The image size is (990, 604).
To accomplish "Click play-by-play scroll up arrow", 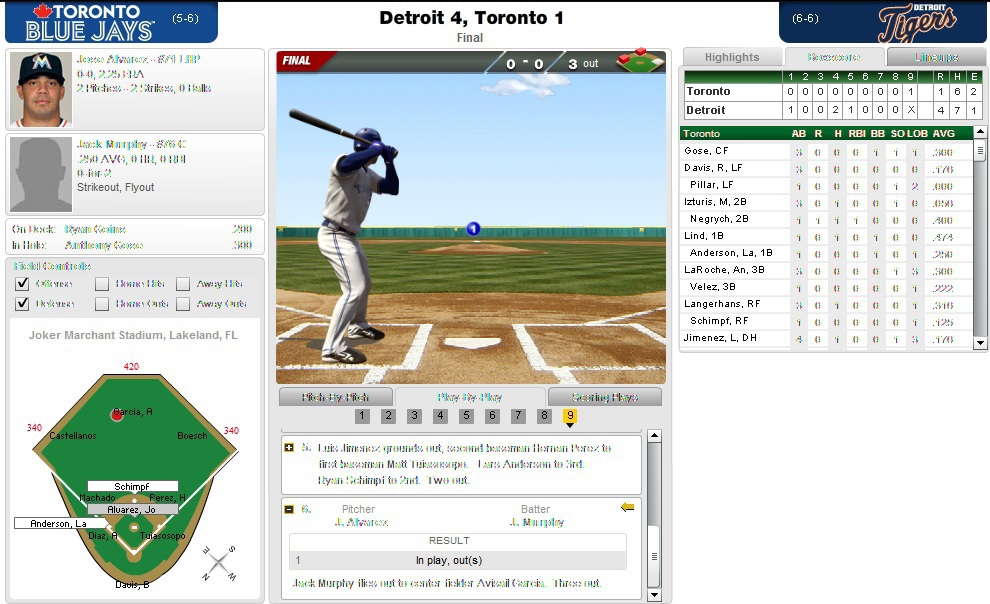I will pyautogui.click(x=655, y=435).
